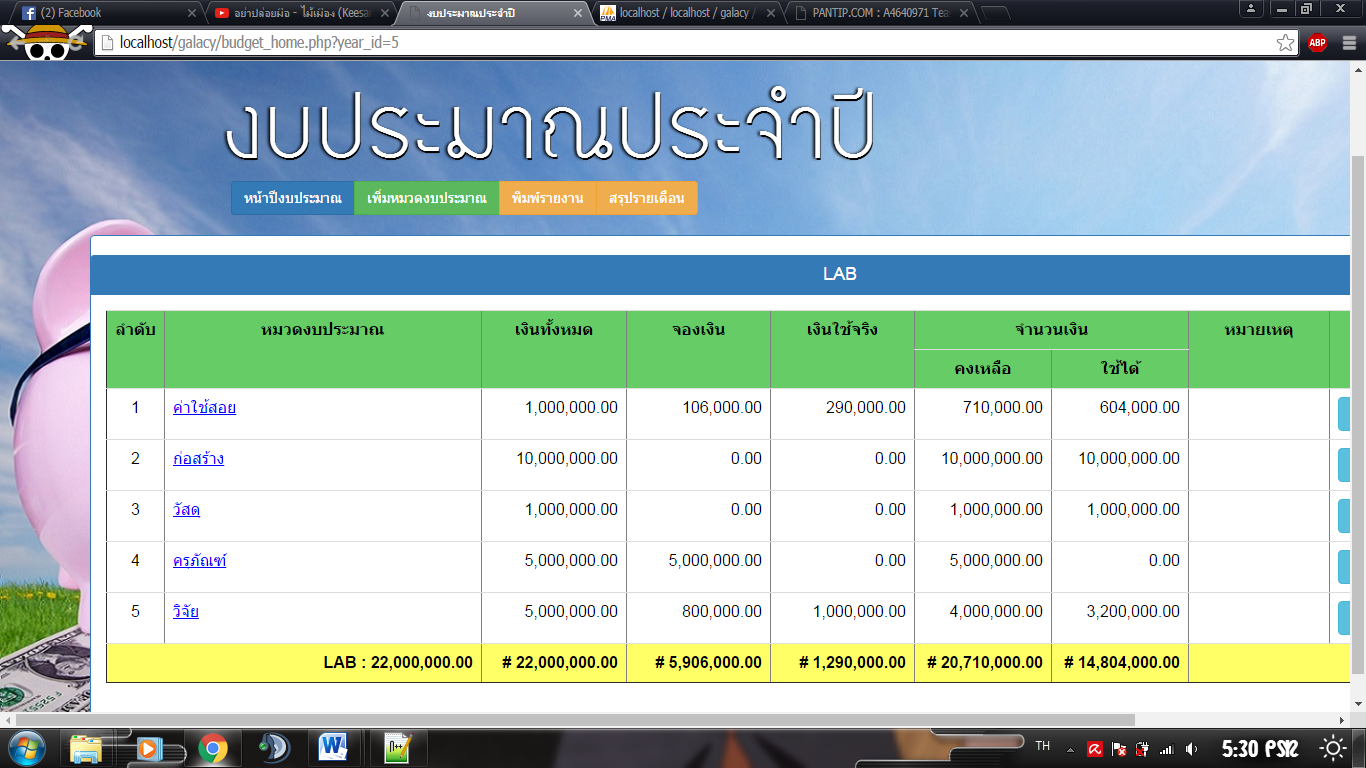1366x768 pixels.
Task: Show hidden tray icons arrow
Action: coord(1070,749)
